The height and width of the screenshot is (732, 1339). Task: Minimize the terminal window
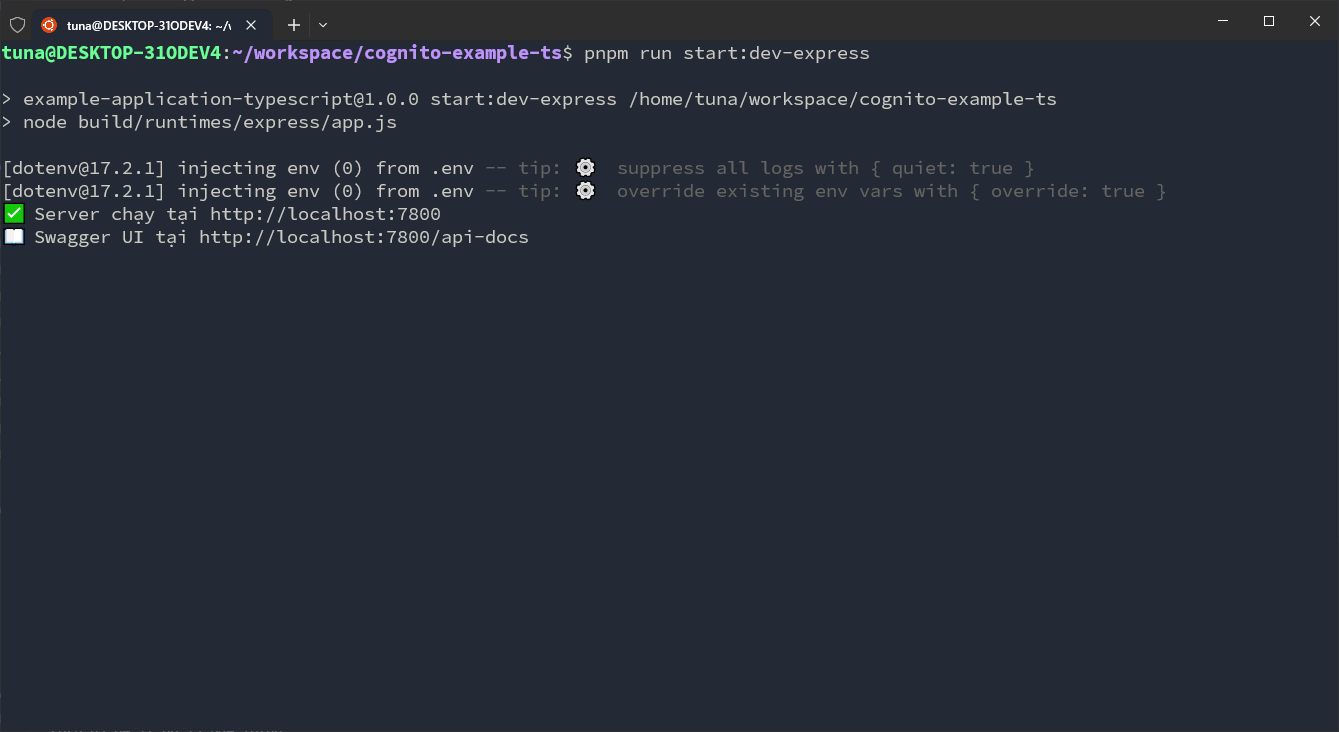pyautogui.click(x=1222, y=21)
